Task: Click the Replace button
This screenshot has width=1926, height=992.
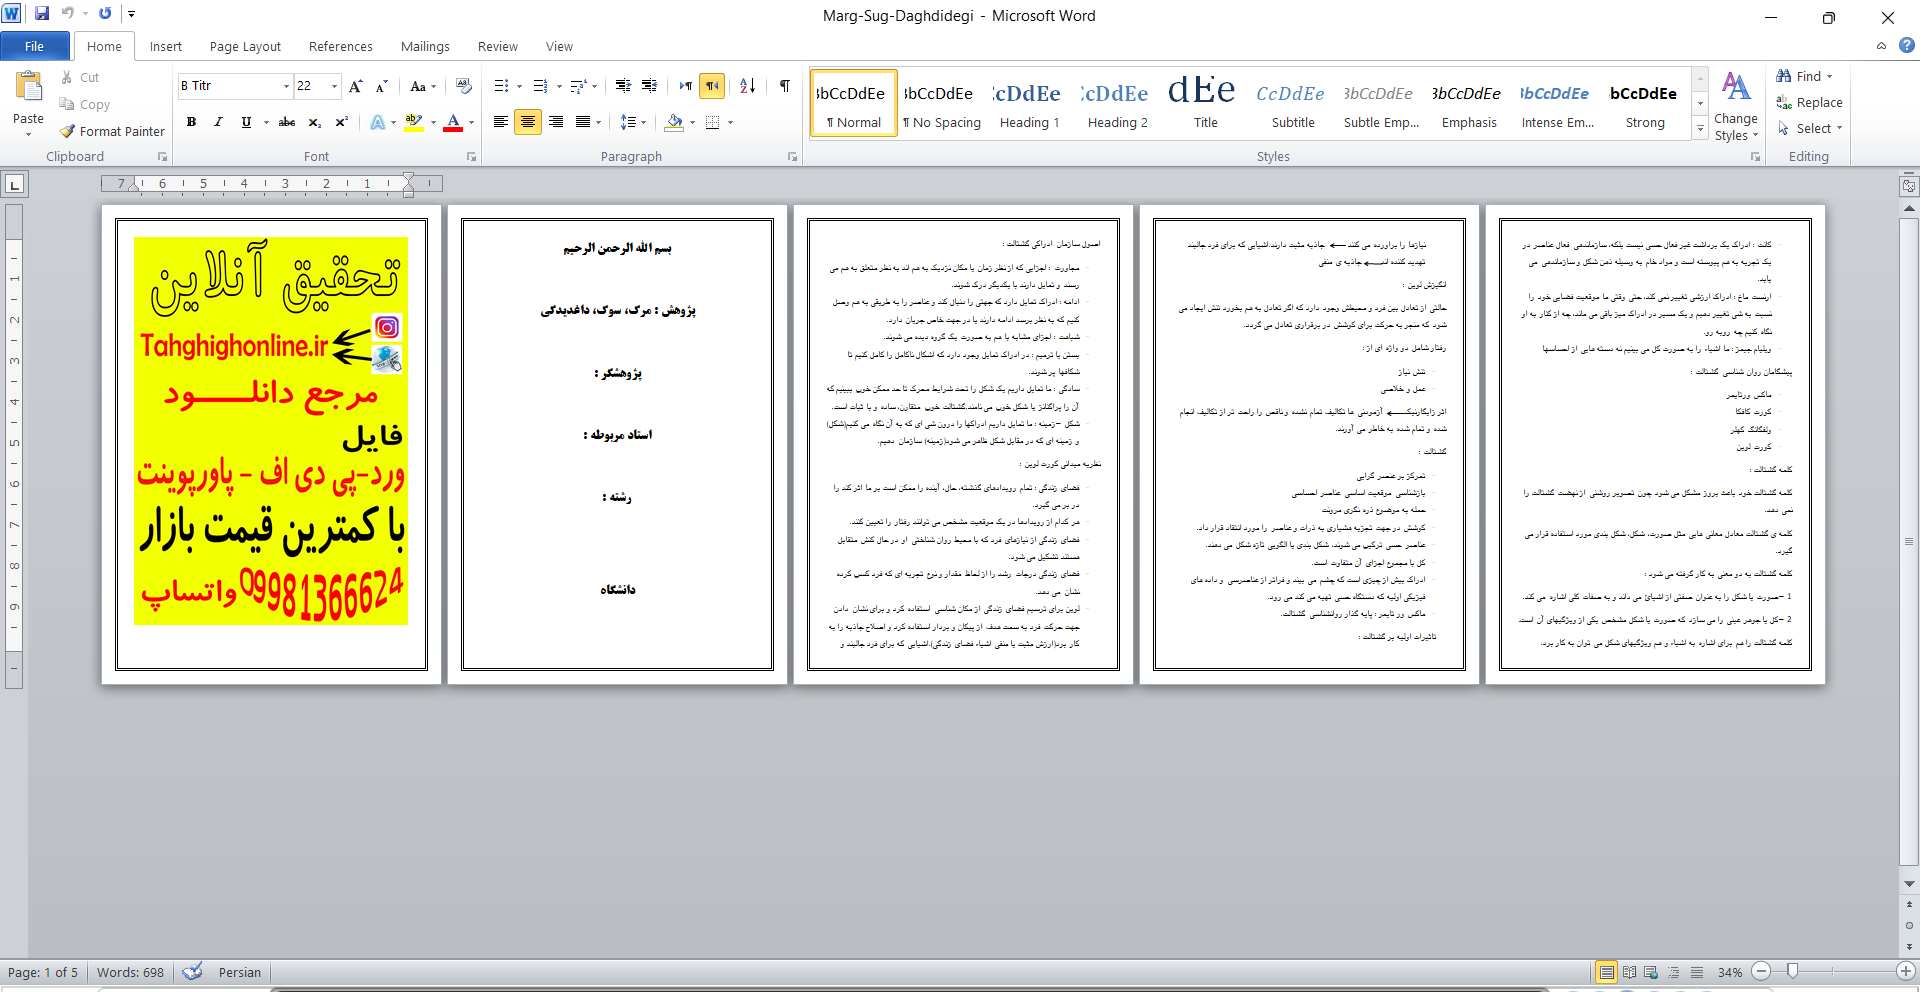Action: coord(1809,102)
